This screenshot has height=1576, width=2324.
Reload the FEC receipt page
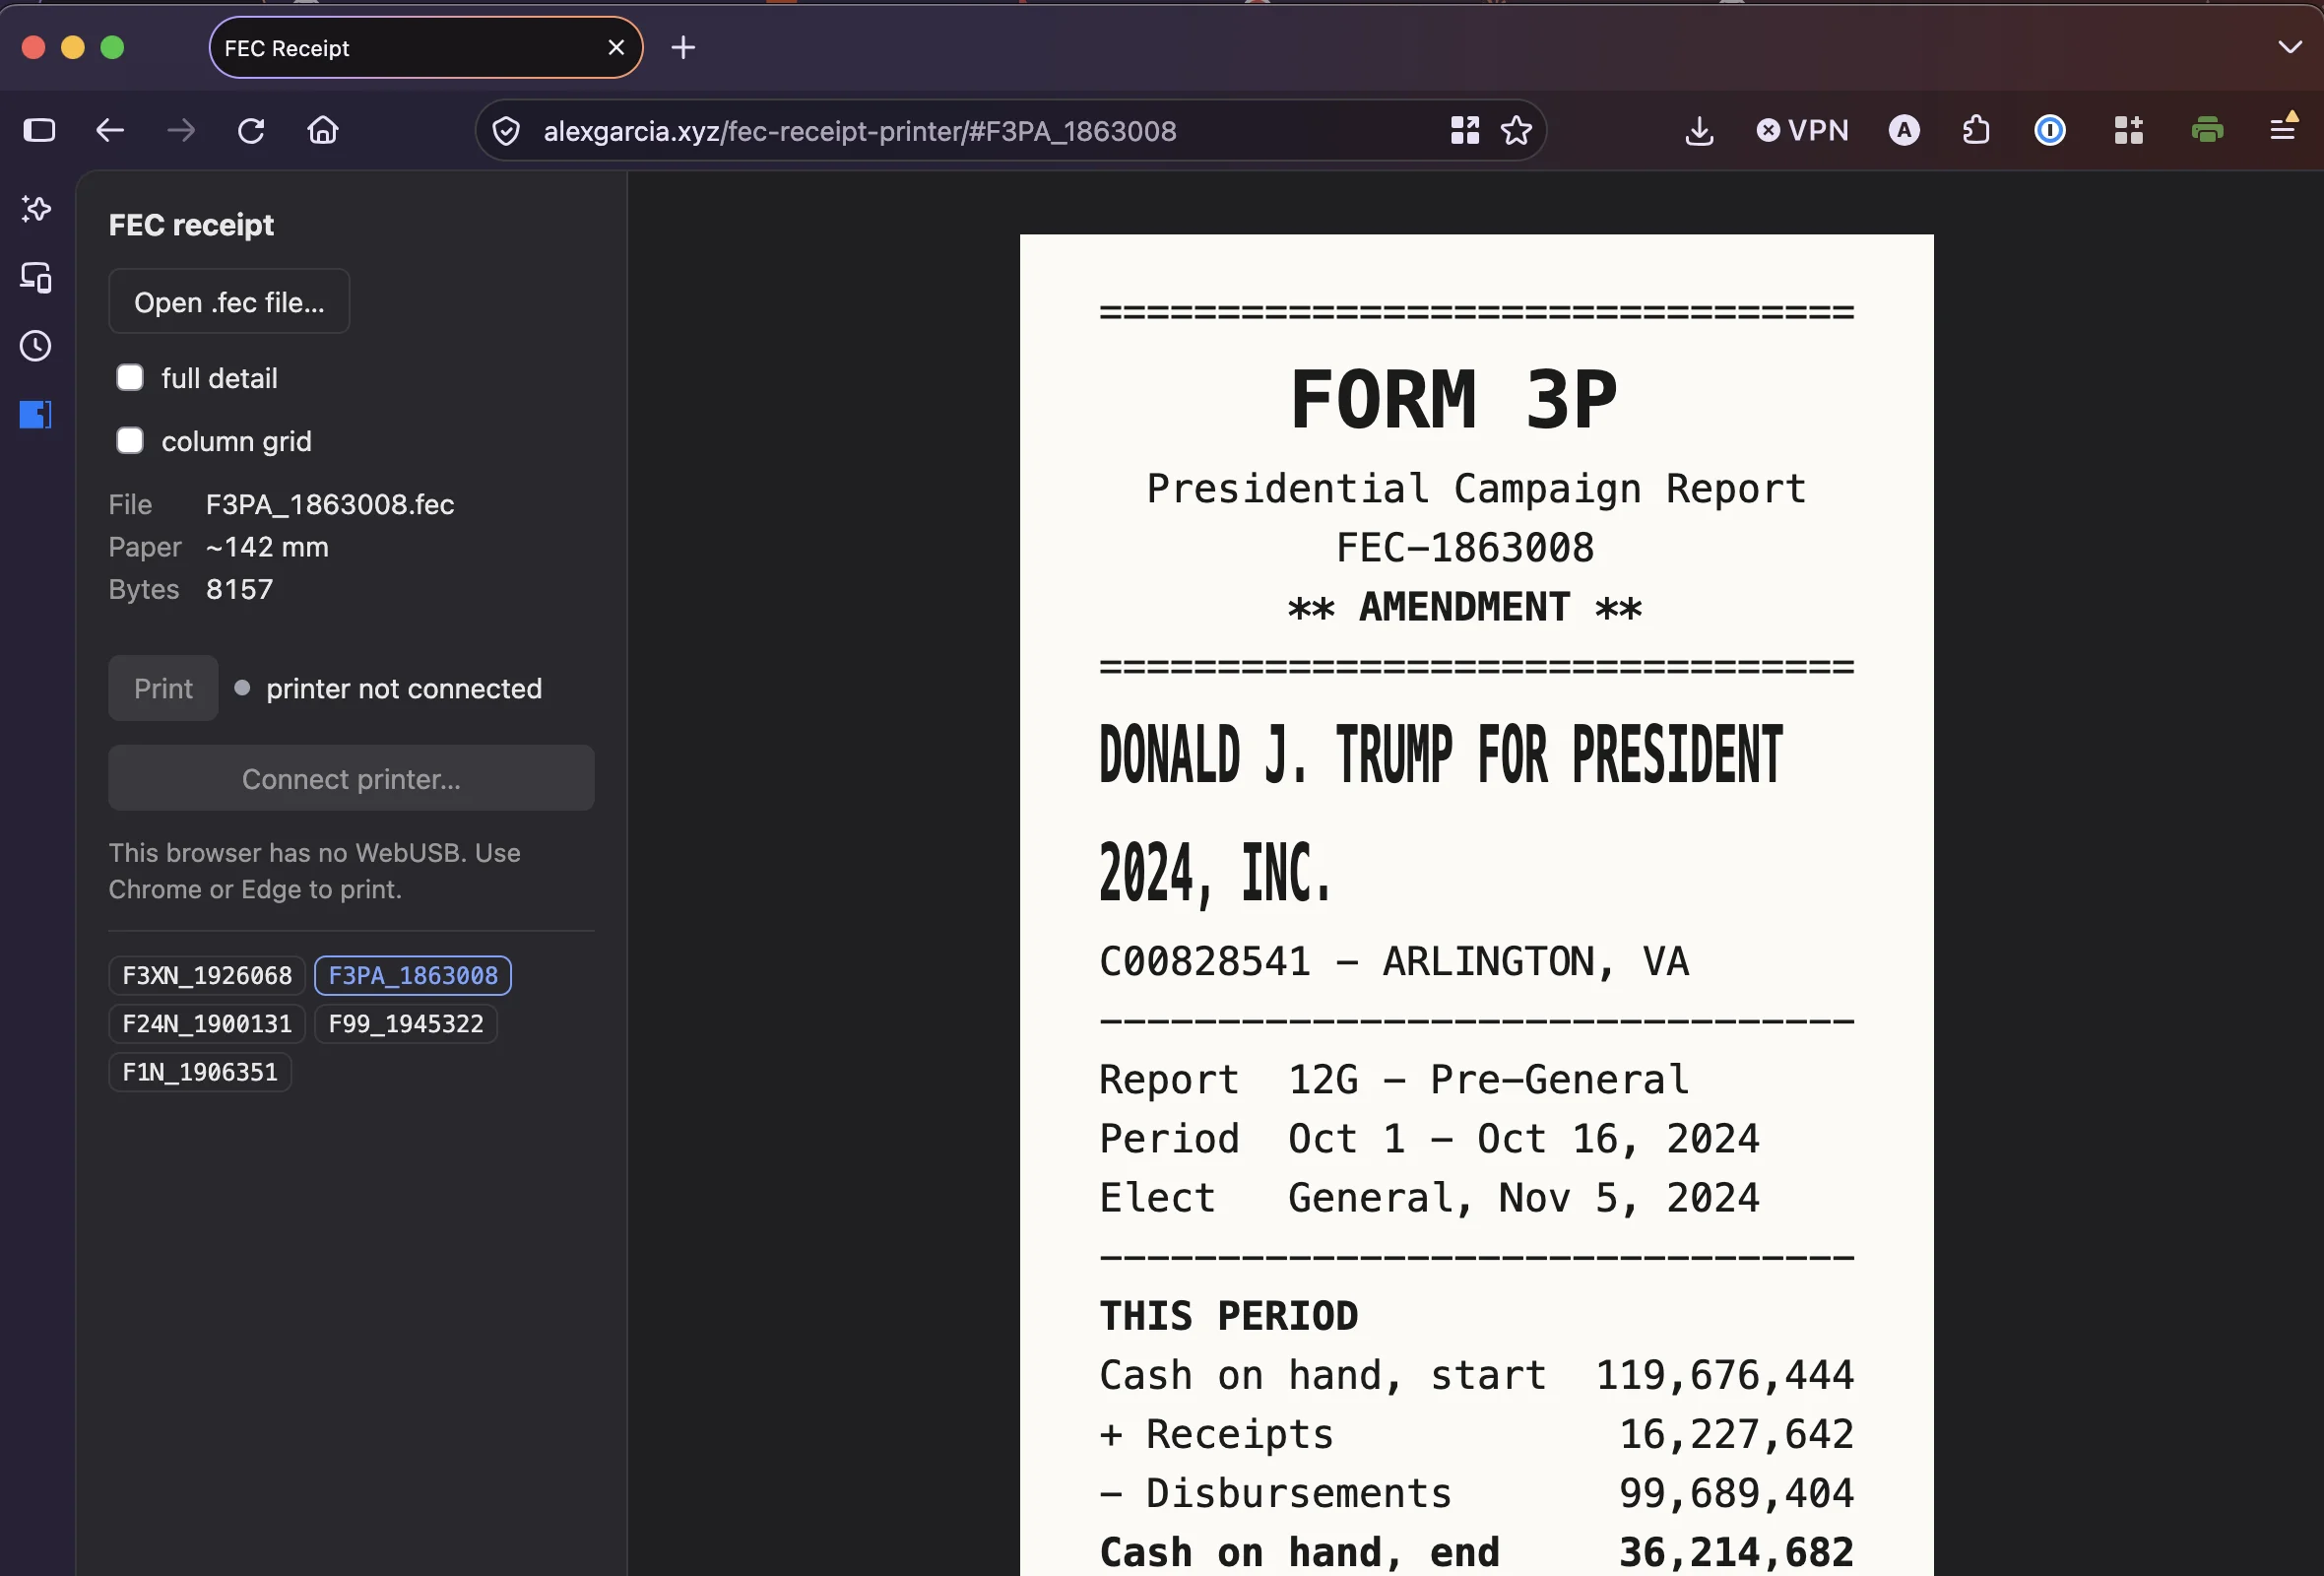coord(251,130)
